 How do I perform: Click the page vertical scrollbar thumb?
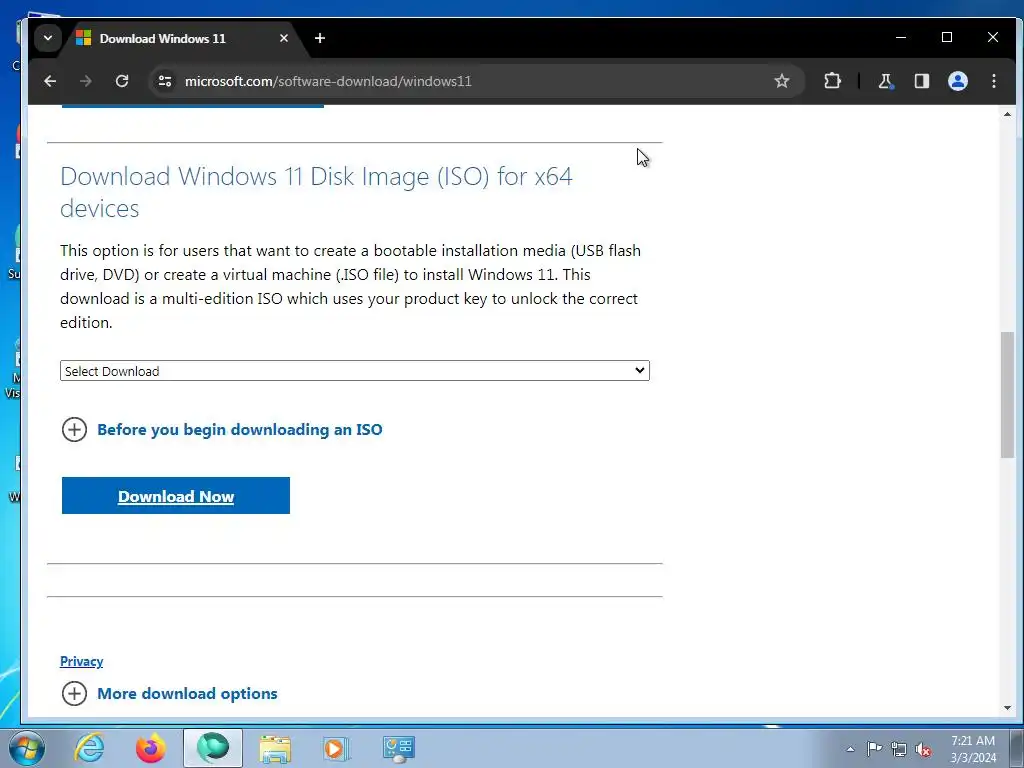coord(1007,394)
